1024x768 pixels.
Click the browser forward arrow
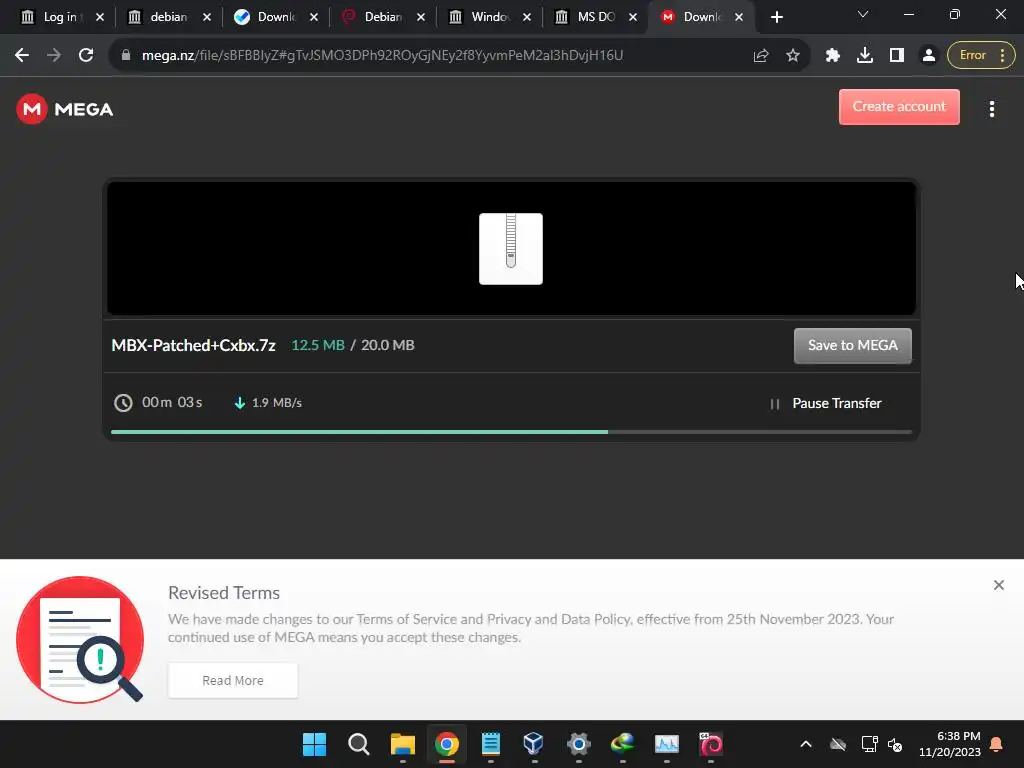pos(54,56)
